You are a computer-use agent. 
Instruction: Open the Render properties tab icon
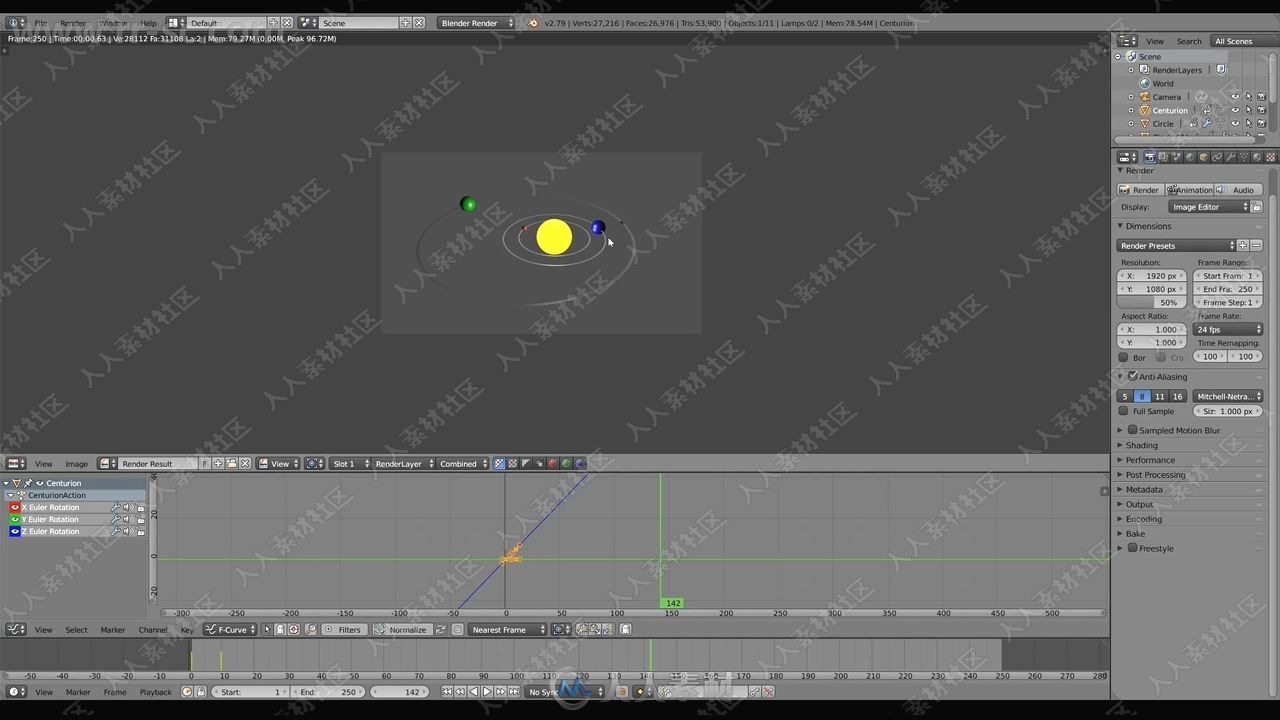coord(1150,157)
